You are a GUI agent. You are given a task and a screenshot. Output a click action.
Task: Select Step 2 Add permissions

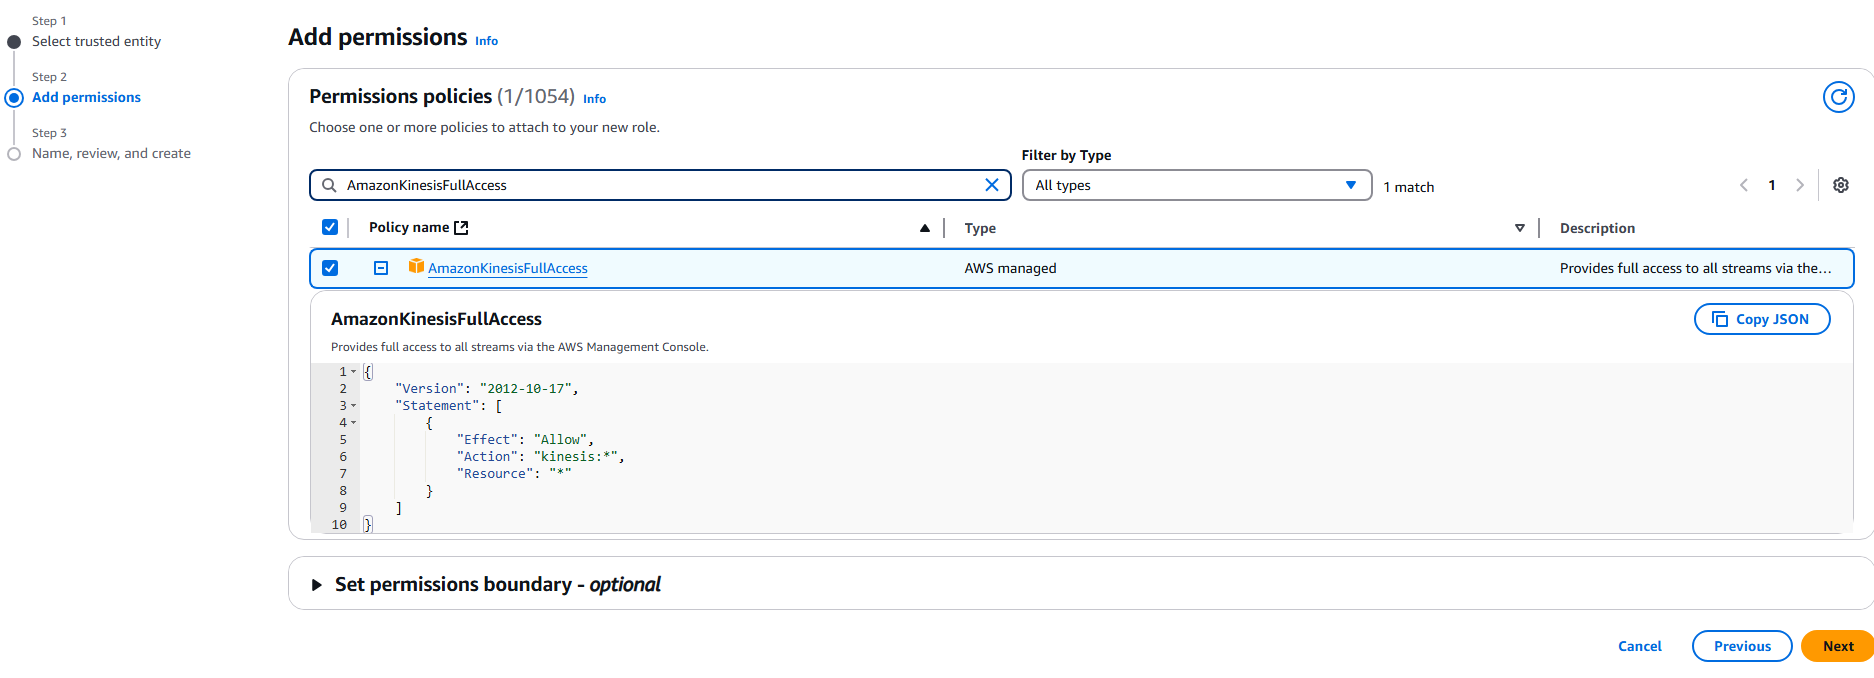pyautogui.click(x=86, y=97)
